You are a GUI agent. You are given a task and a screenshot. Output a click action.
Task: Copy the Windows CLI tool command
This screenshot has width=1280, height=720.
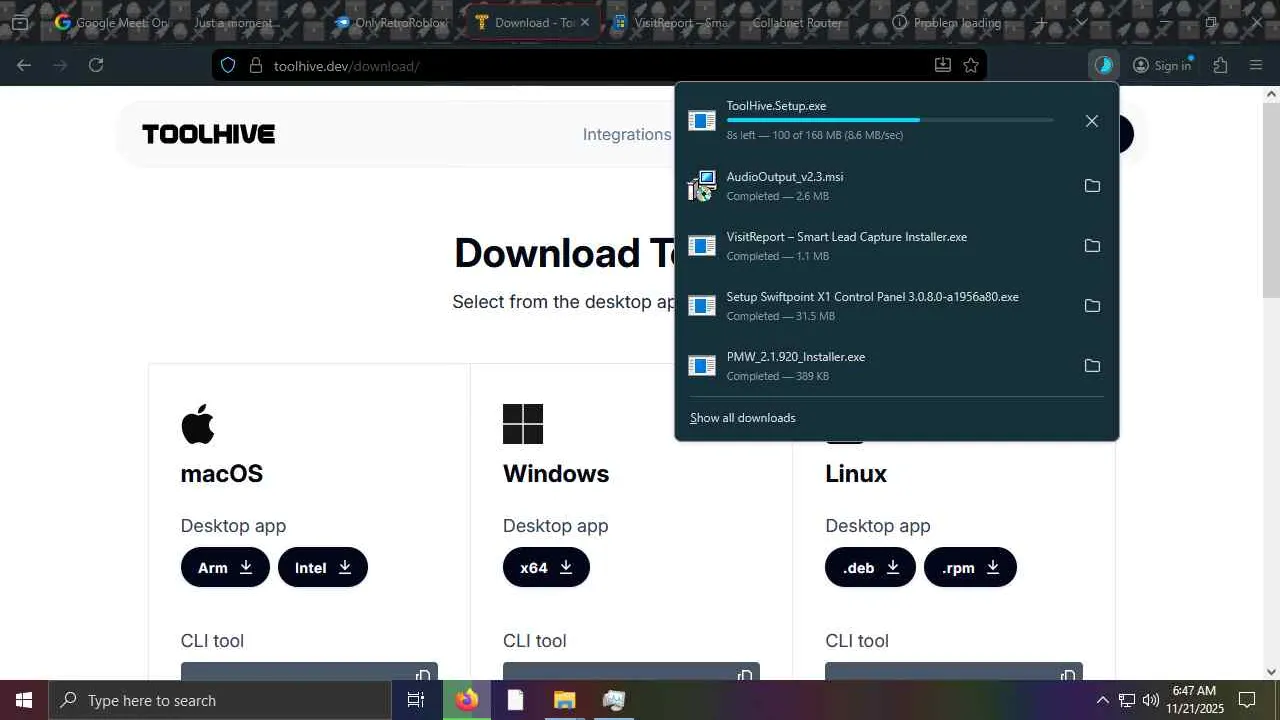point(745,675)
